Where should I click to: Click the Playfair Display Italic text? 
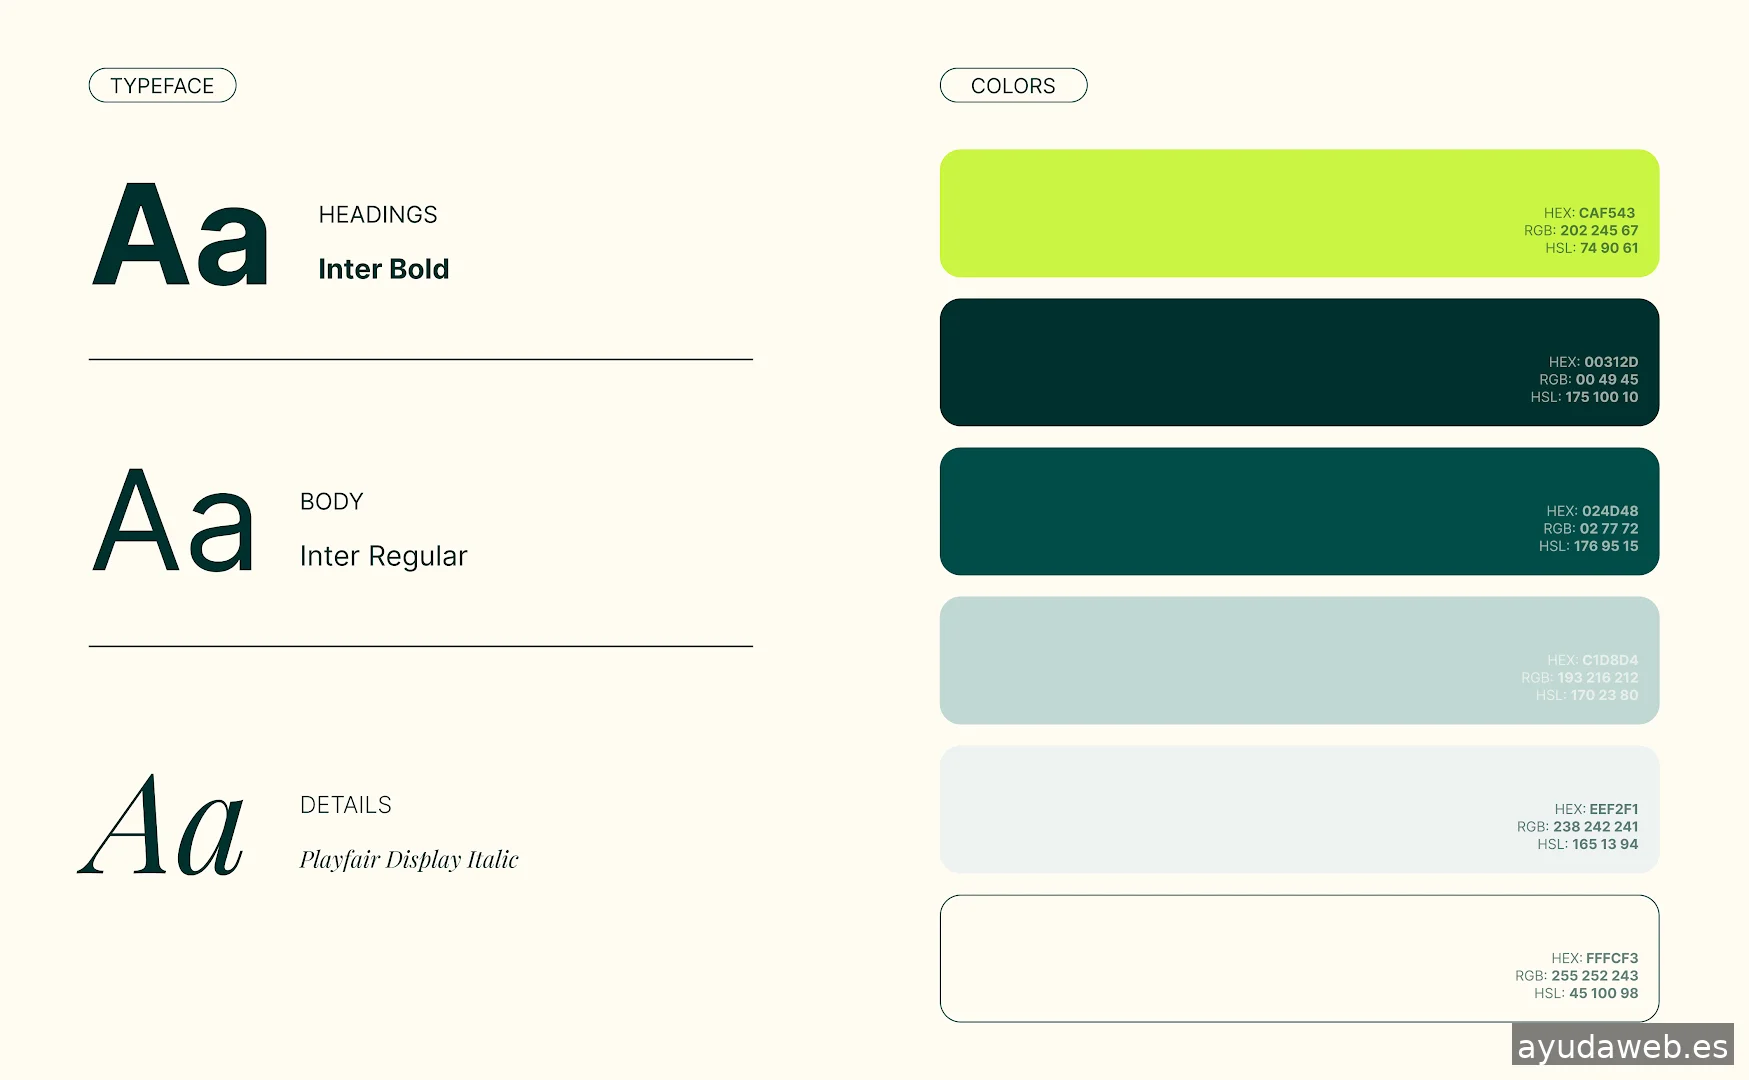click(x=409, y=860)
